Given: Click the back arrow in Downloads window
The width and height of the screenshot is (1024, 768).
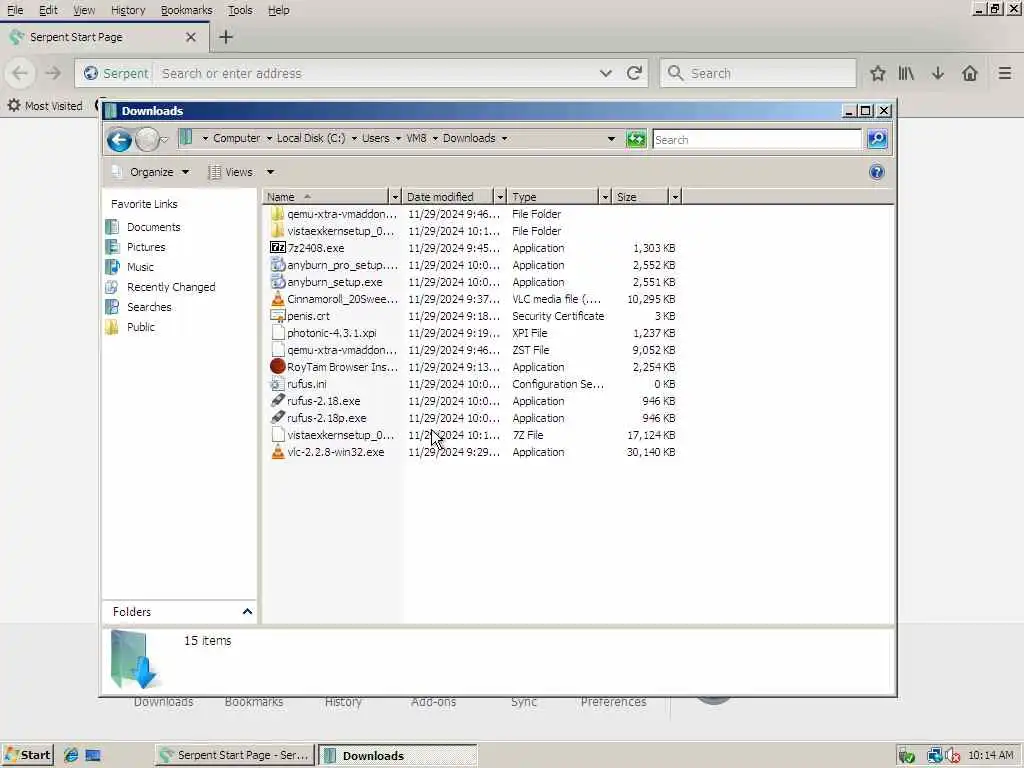Looking at the screenshot, I should pos(120,140).
